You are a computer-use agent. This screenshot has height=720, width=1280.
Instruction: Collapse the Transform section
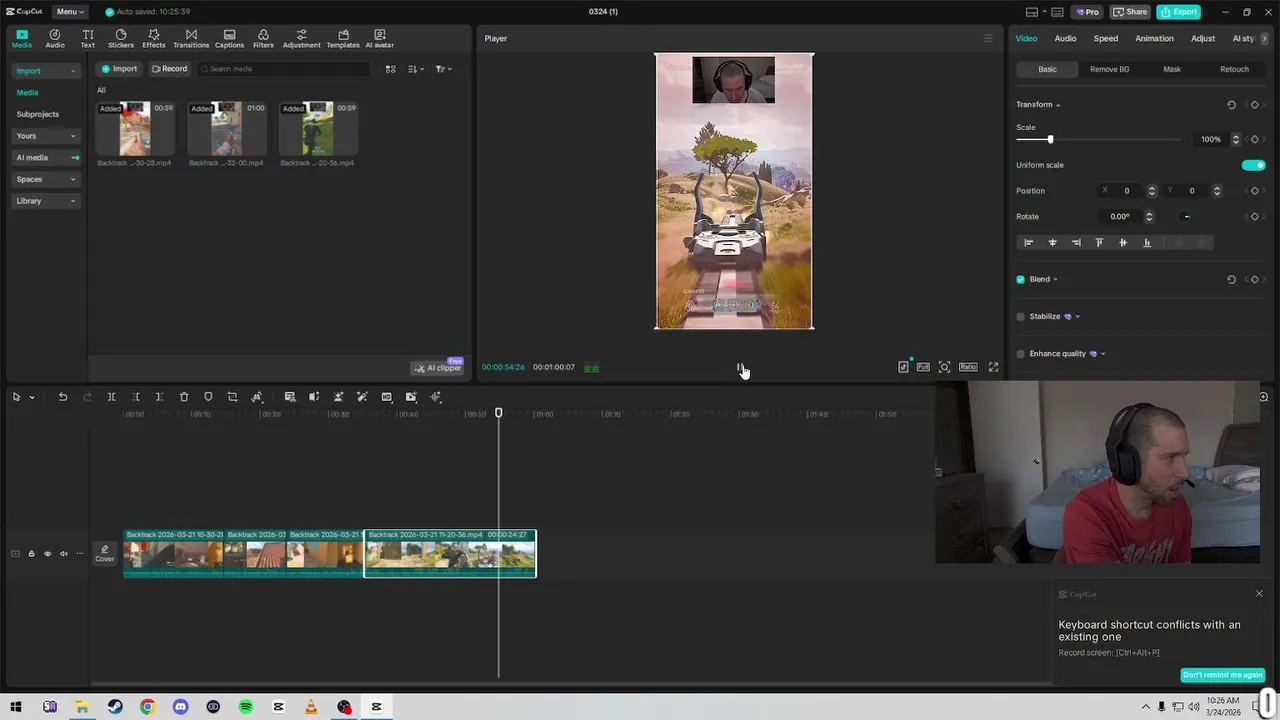pos(1058,105)
